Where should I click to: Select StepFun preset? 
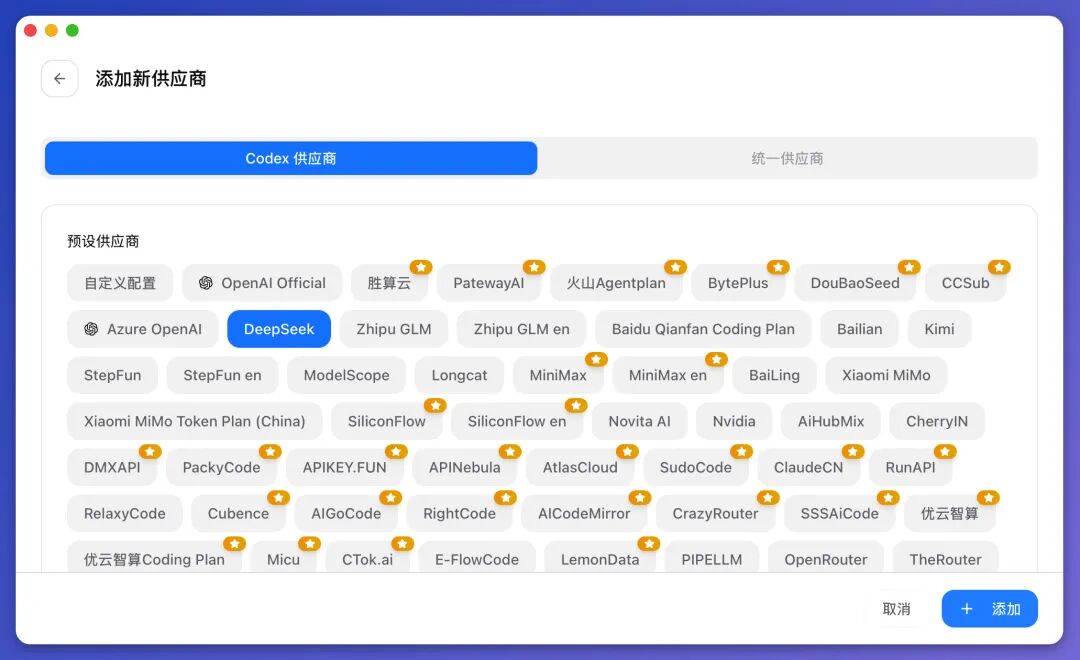[112, 375]
